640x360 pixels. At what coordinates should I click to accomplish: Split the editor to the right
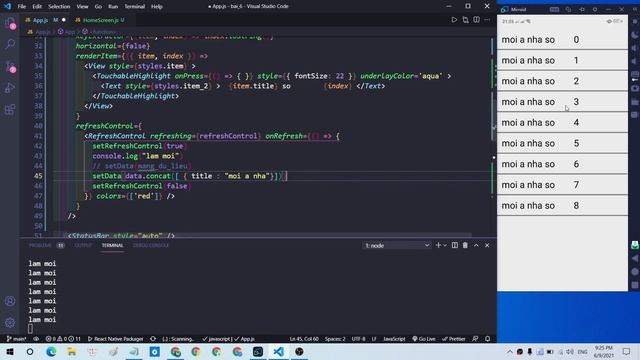click(476, 20)
